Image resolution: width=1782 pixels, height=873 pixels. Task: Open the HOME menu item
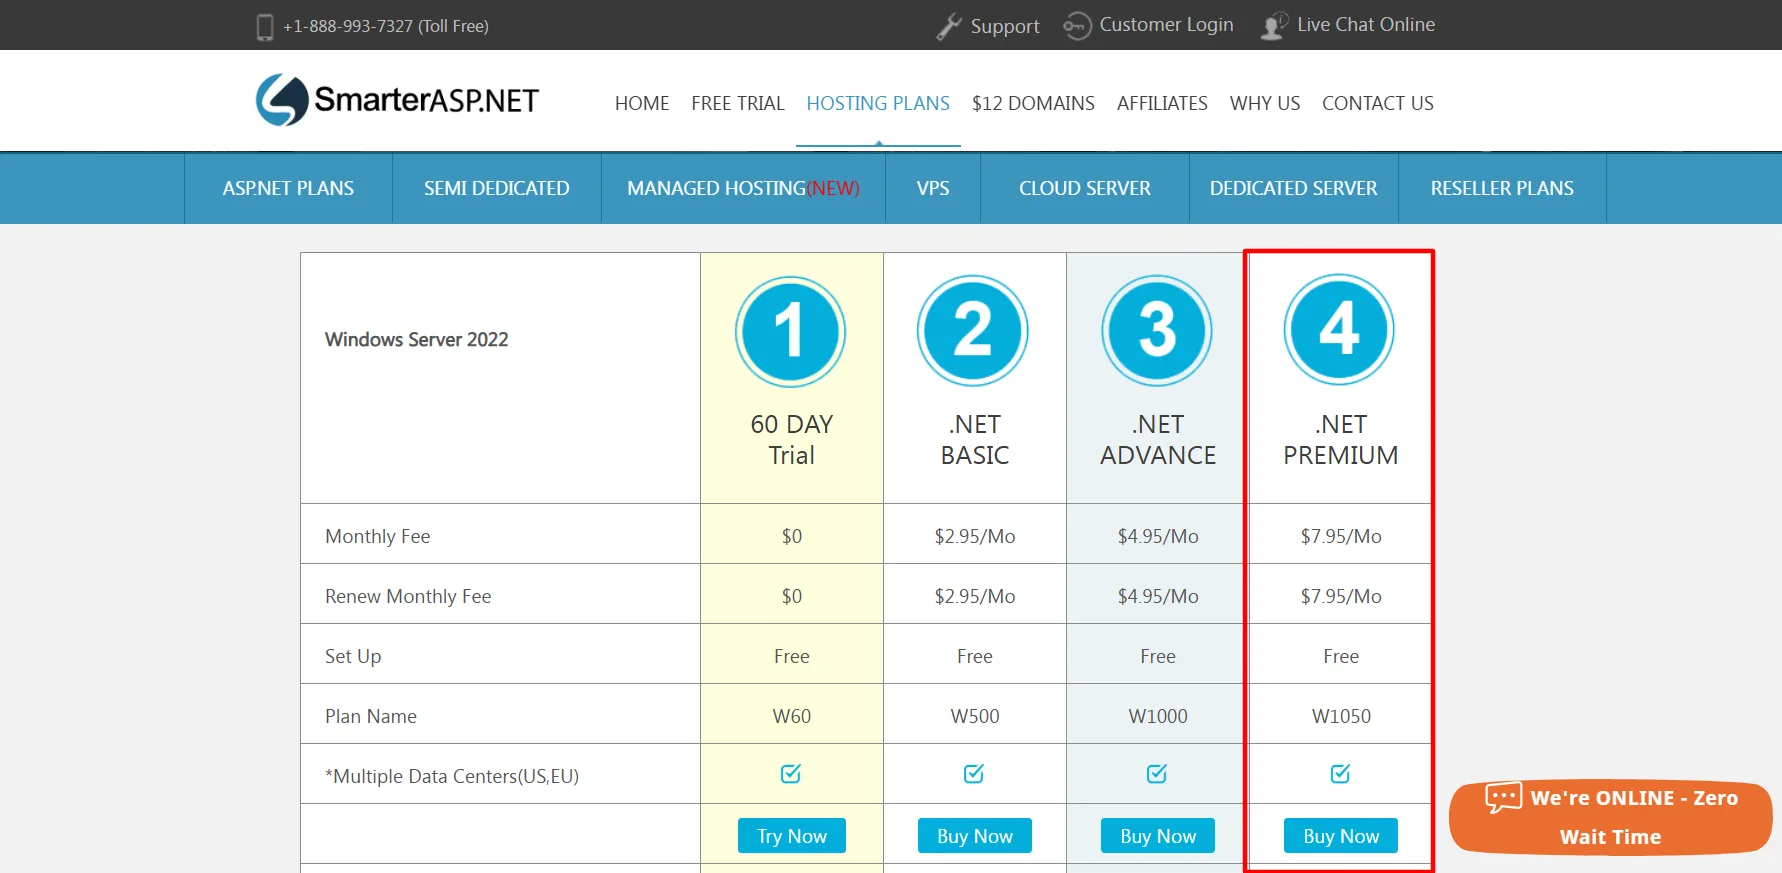[642, 103]
